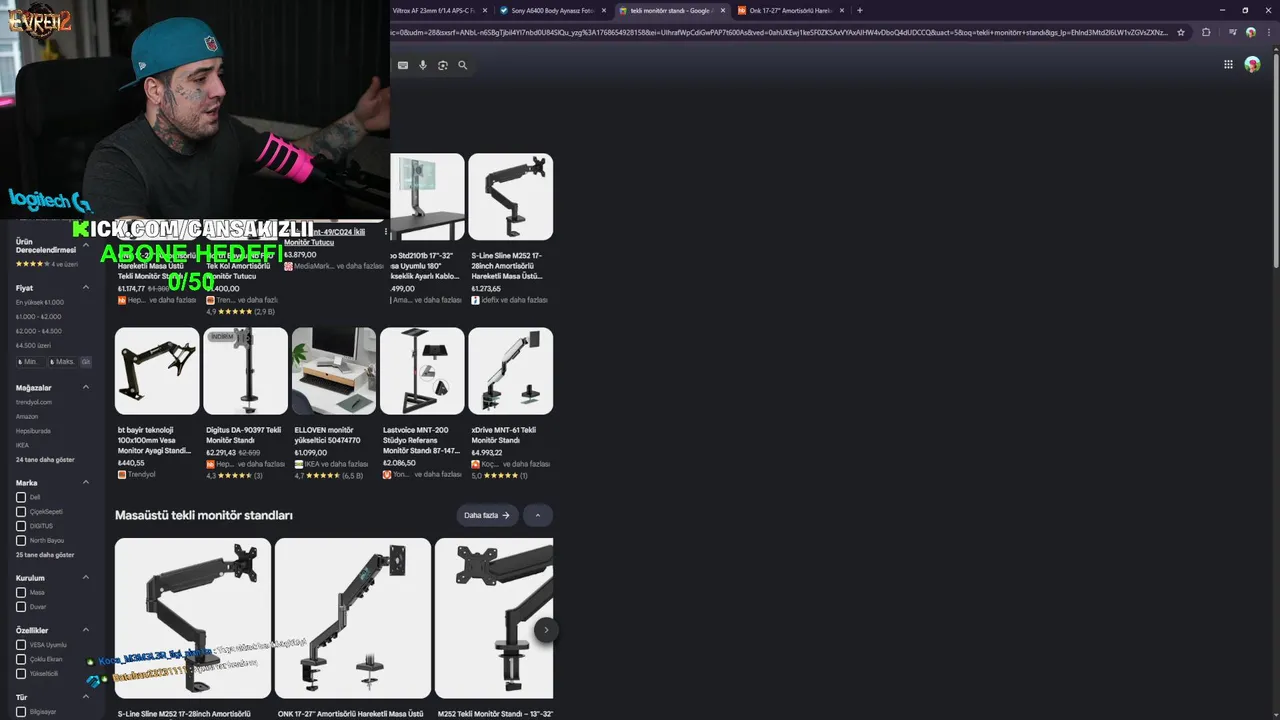
Task: Open ELLOVEN monitör yükseltici product image
Action: [x=334, y=371]
